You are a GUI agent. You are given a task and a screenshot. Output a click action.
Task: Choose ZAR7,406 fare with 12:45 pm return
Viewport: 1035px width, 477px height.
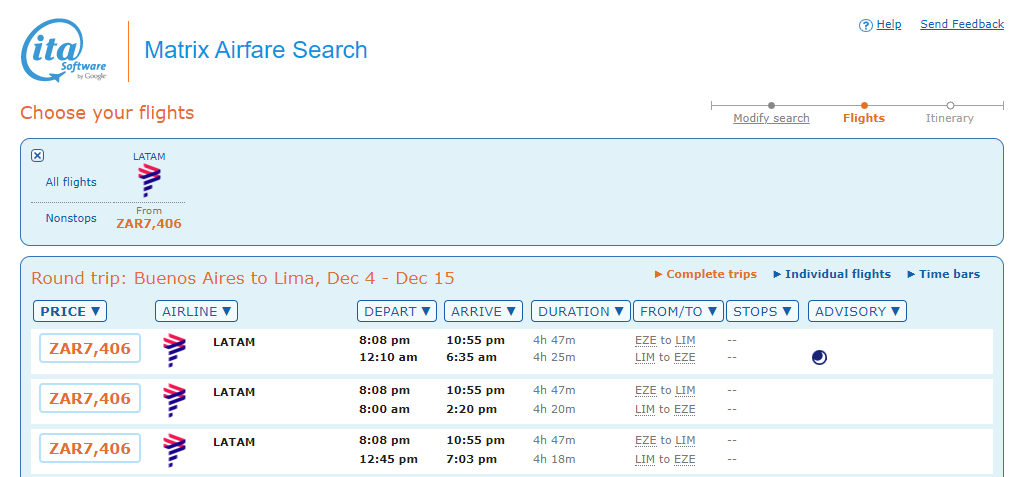coord(90,449)
